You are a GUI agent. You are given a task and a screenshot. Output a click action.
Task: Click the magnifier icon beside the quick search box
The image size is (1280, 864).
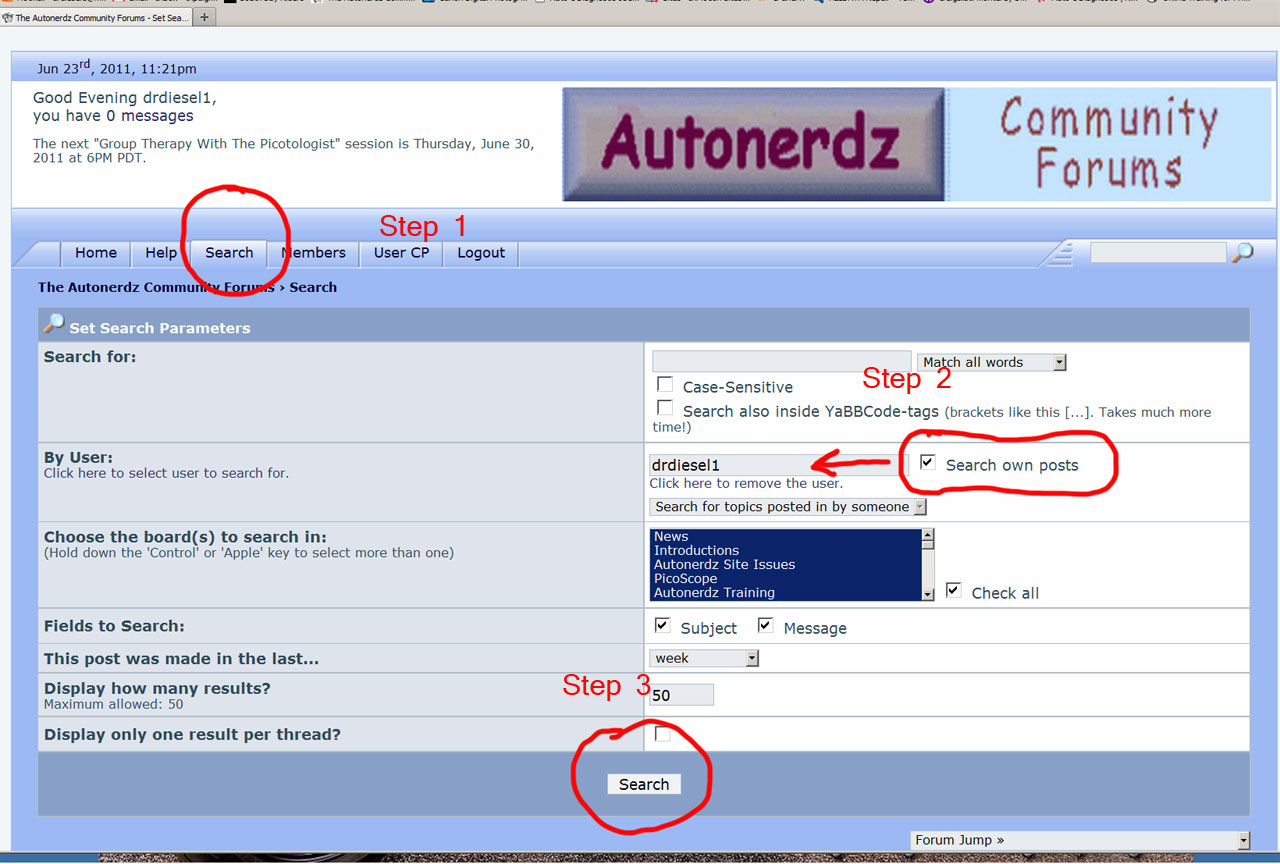[1242, 253]
